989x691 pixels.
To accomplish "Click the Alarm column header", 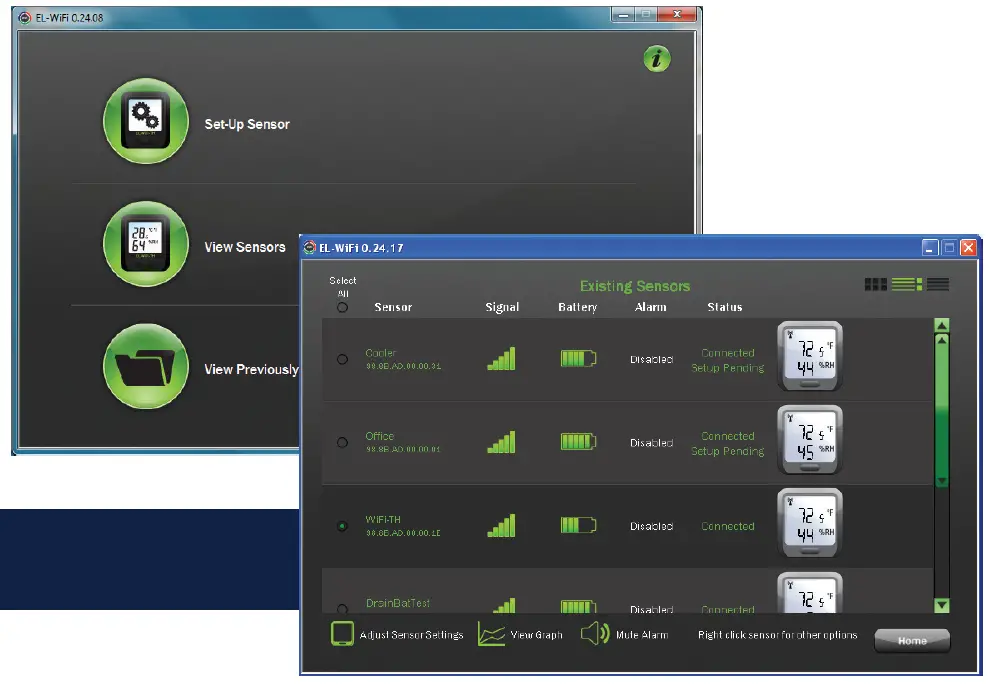I will pos(650,307).
